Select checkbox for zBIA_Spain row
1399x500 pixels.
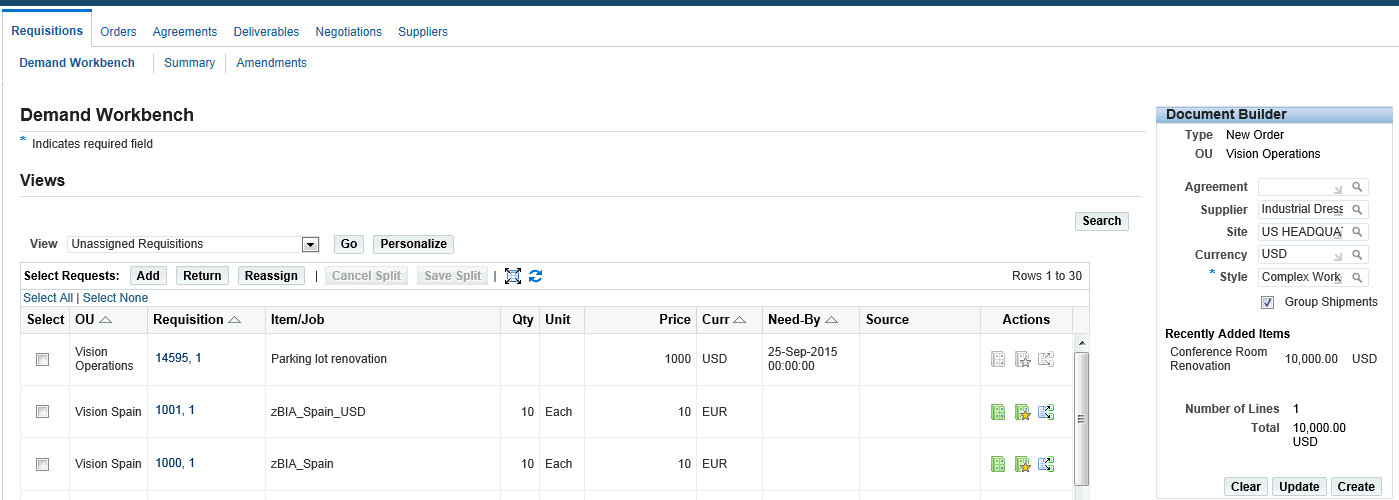[42, 464]
